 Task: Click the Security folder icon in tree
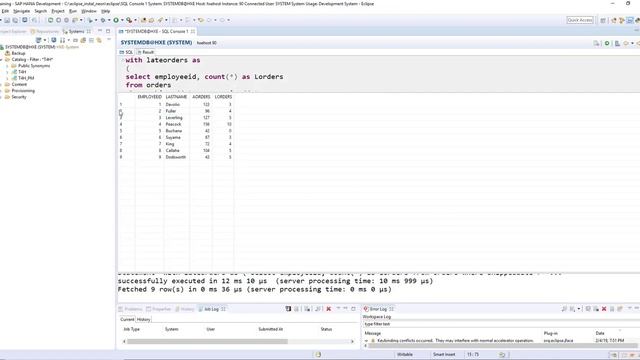[x=7, y=97]
